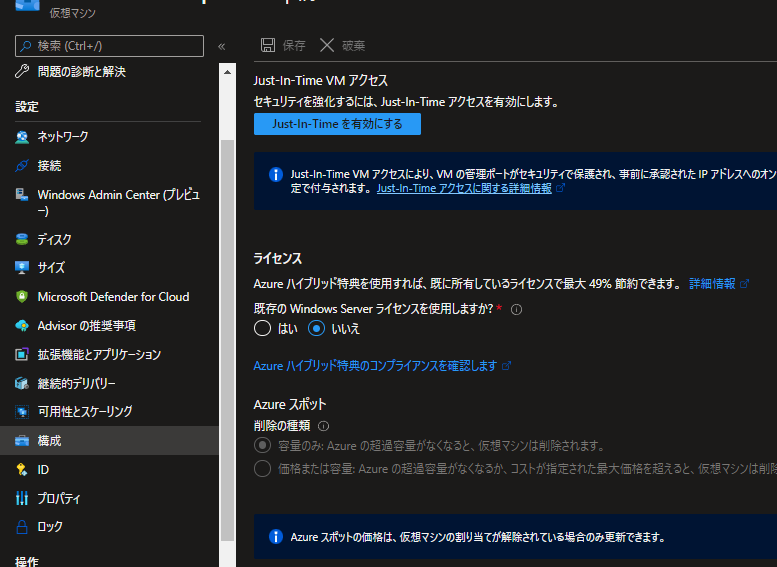Screen dimensions: 777x567
Task: Focus the 検索 (Ctrl+/) input field
Action: [x=110, y=46]
